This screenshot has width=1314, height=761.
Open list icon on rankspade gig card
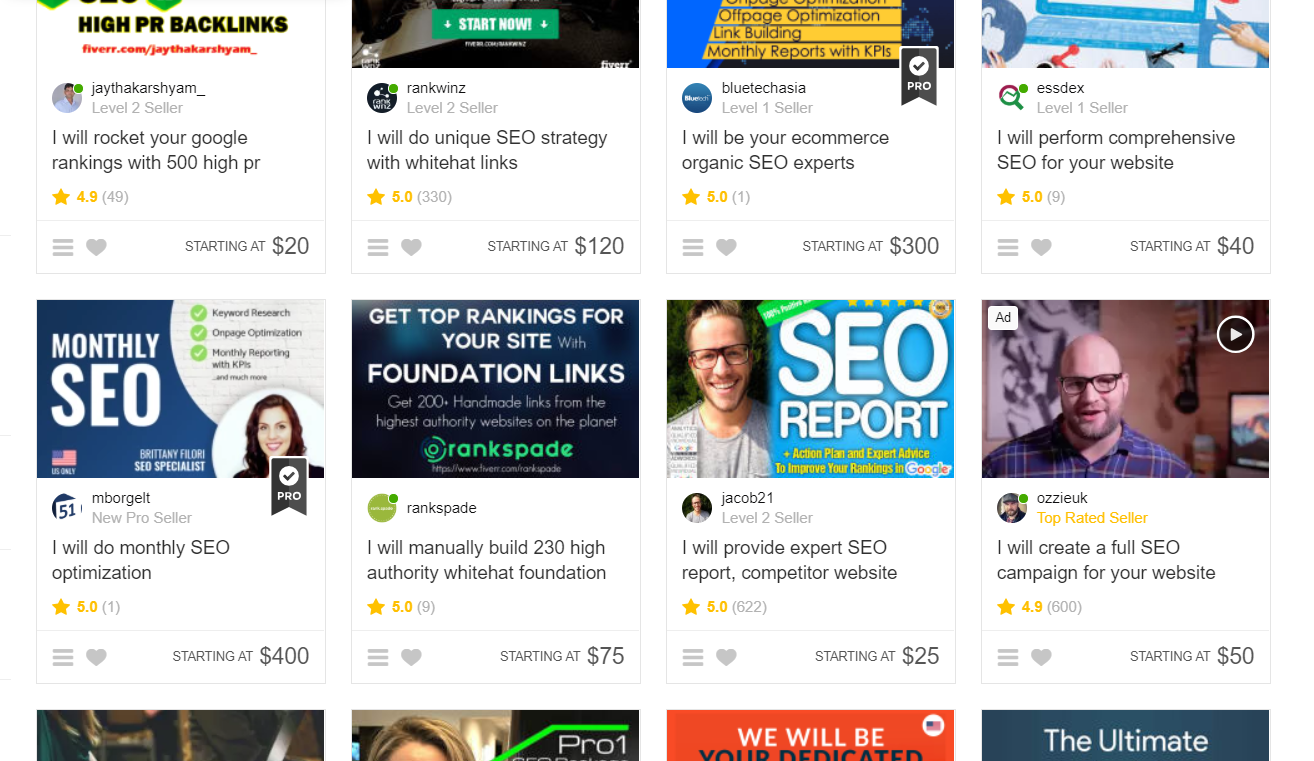(378, 657)
